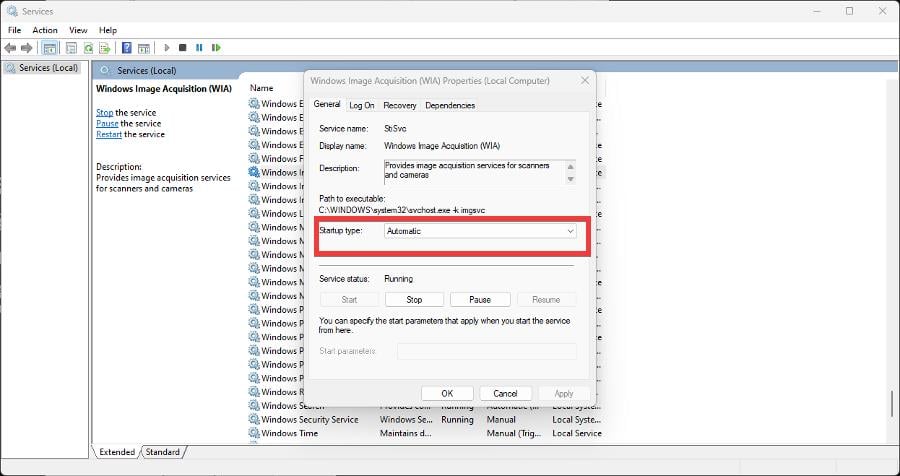
Task: Click the gear icon beside Windows Time
Action: pos(254,434)
